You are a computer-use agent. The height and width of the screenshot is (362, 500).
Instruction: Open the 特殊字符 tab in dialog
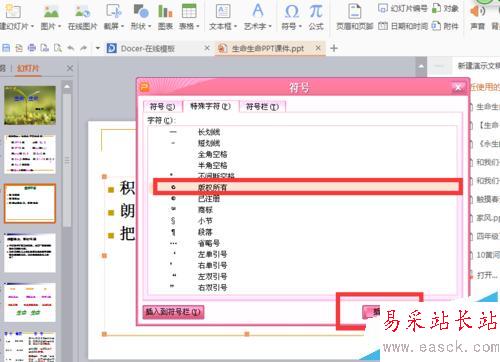coord(210,106)
